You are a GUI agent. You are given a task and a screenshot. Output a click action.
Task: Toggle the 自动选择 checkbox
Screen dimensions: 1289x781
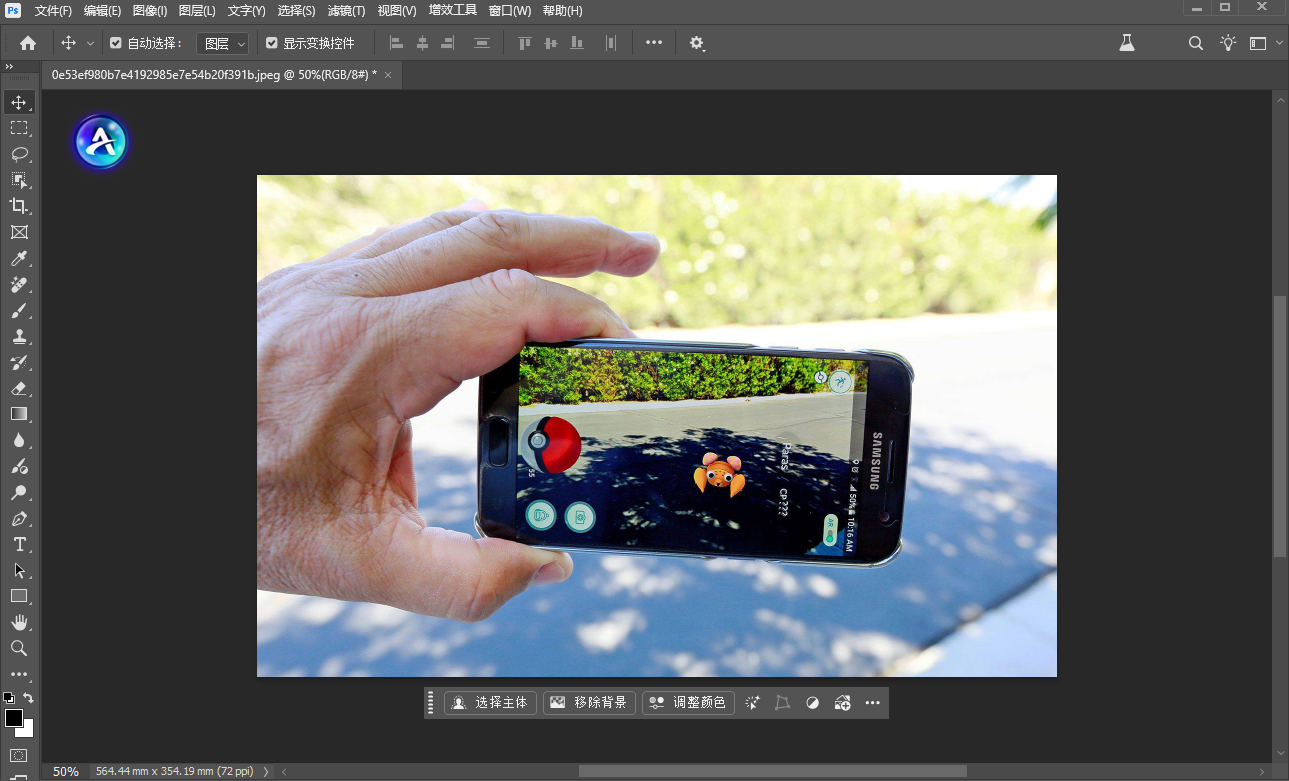tap(116, 43)
